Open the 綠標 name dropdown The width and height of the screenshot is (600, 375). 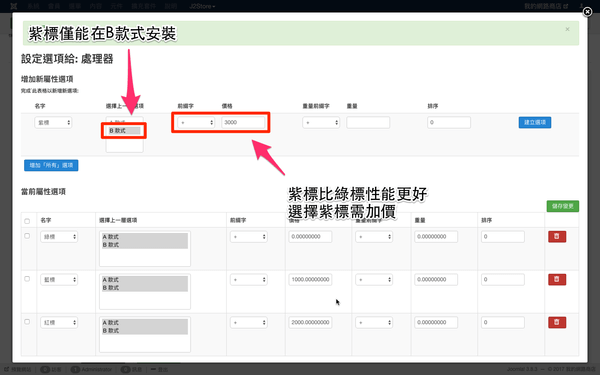59,236
